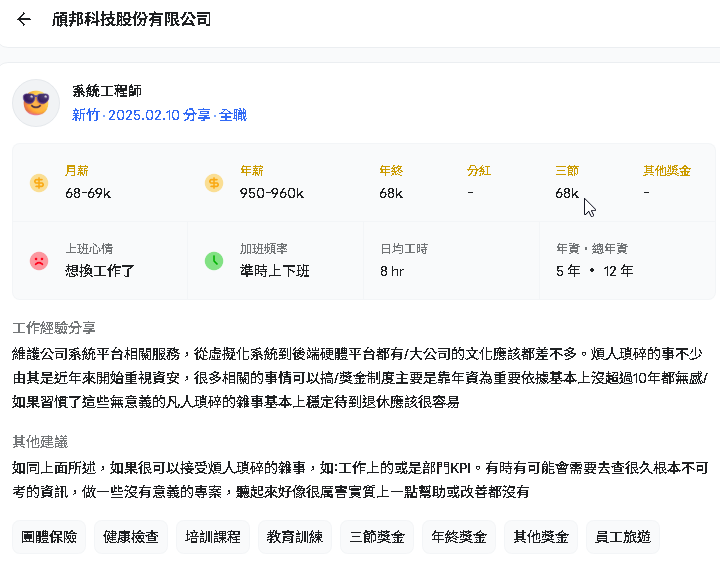Select the 團體保險 benefit tag

(x=49, y=537)
